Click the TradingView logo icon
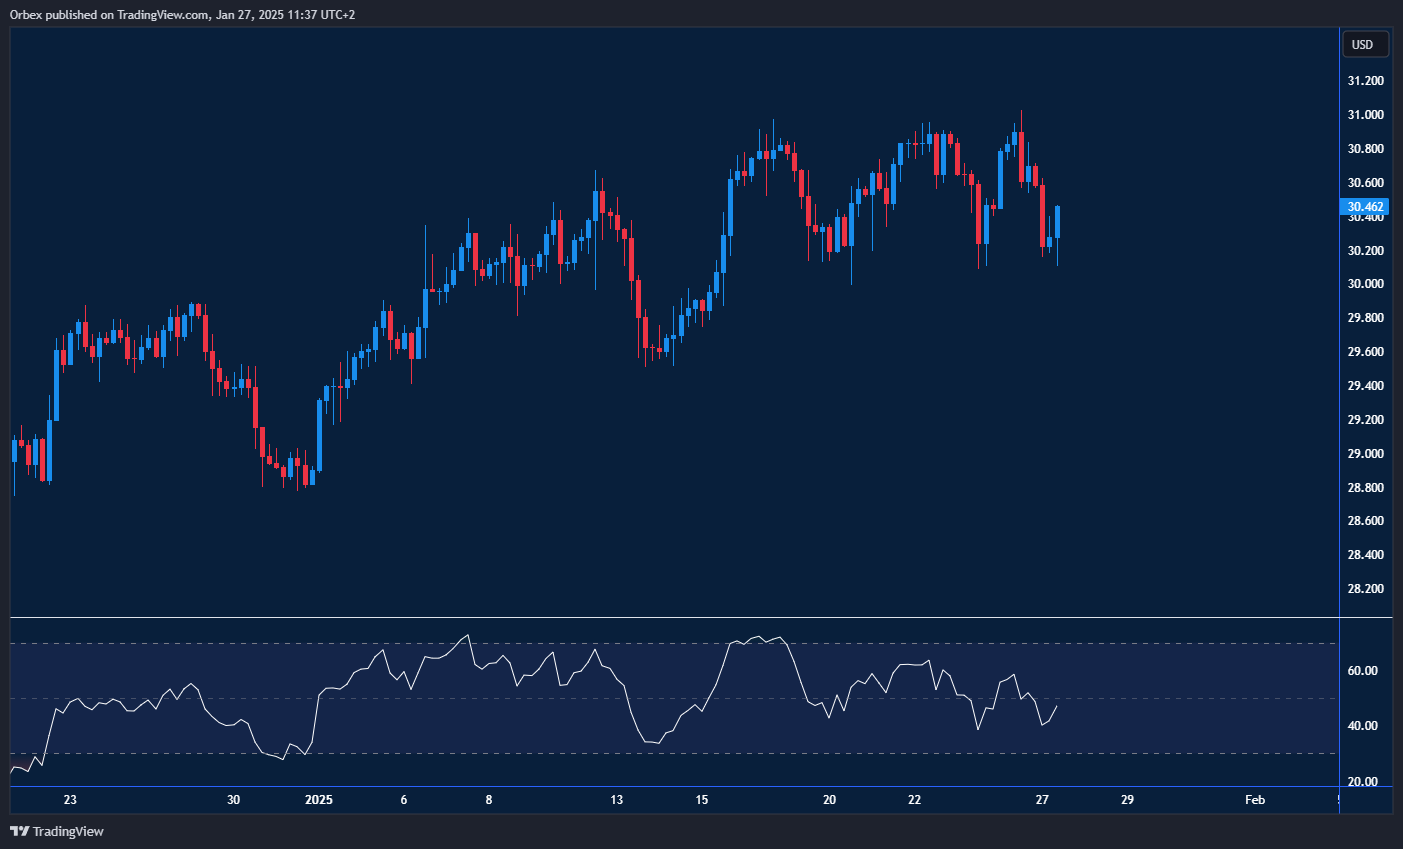Screen dimensions: 1403x849 click(19, 831)
